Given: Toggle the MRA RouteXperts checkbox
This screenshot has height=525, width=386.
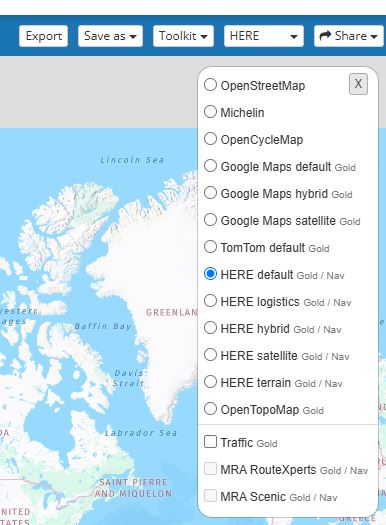Looking at the screenshot, I should click(x=210, y=469).
